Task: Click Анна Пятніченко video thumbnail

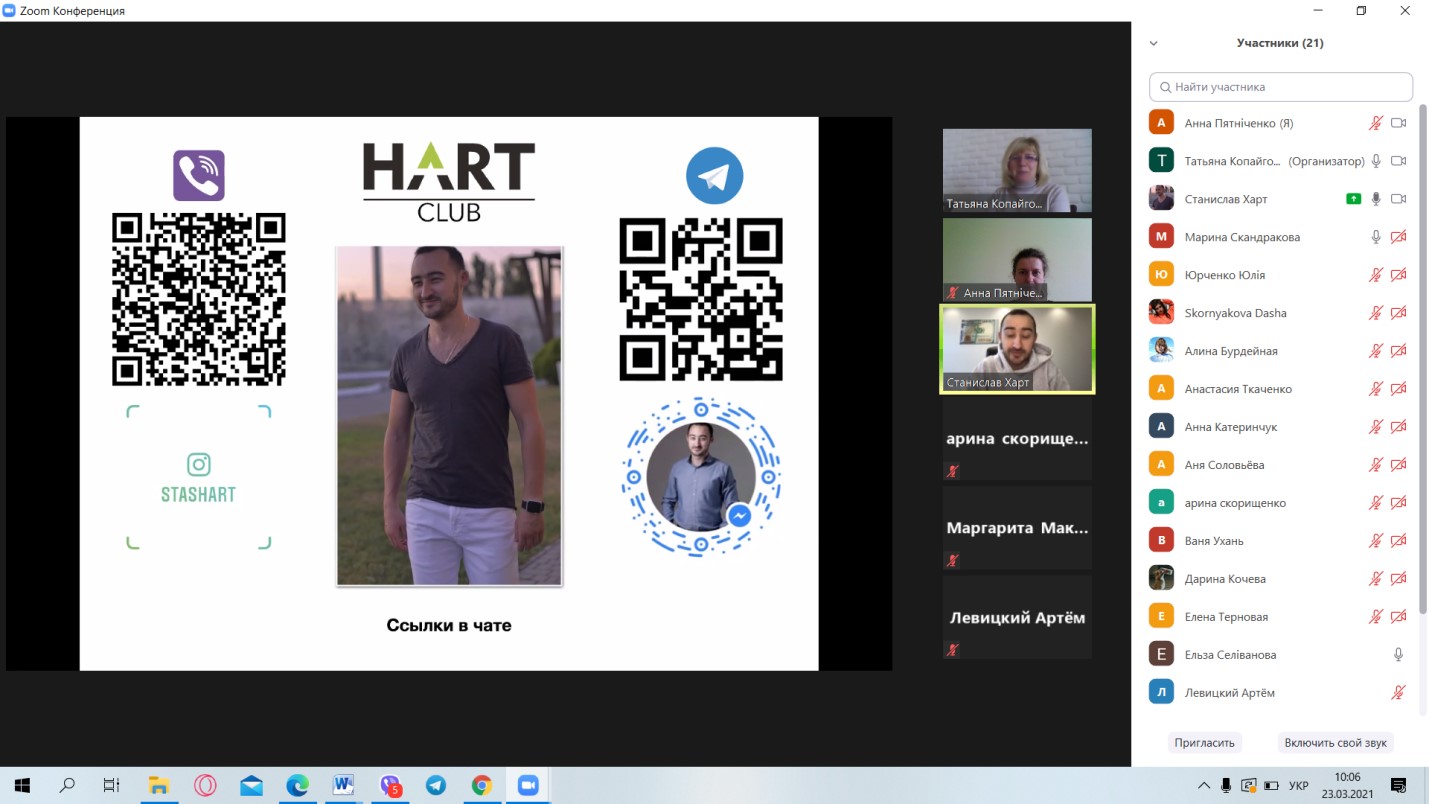Action: [1017, 259]
